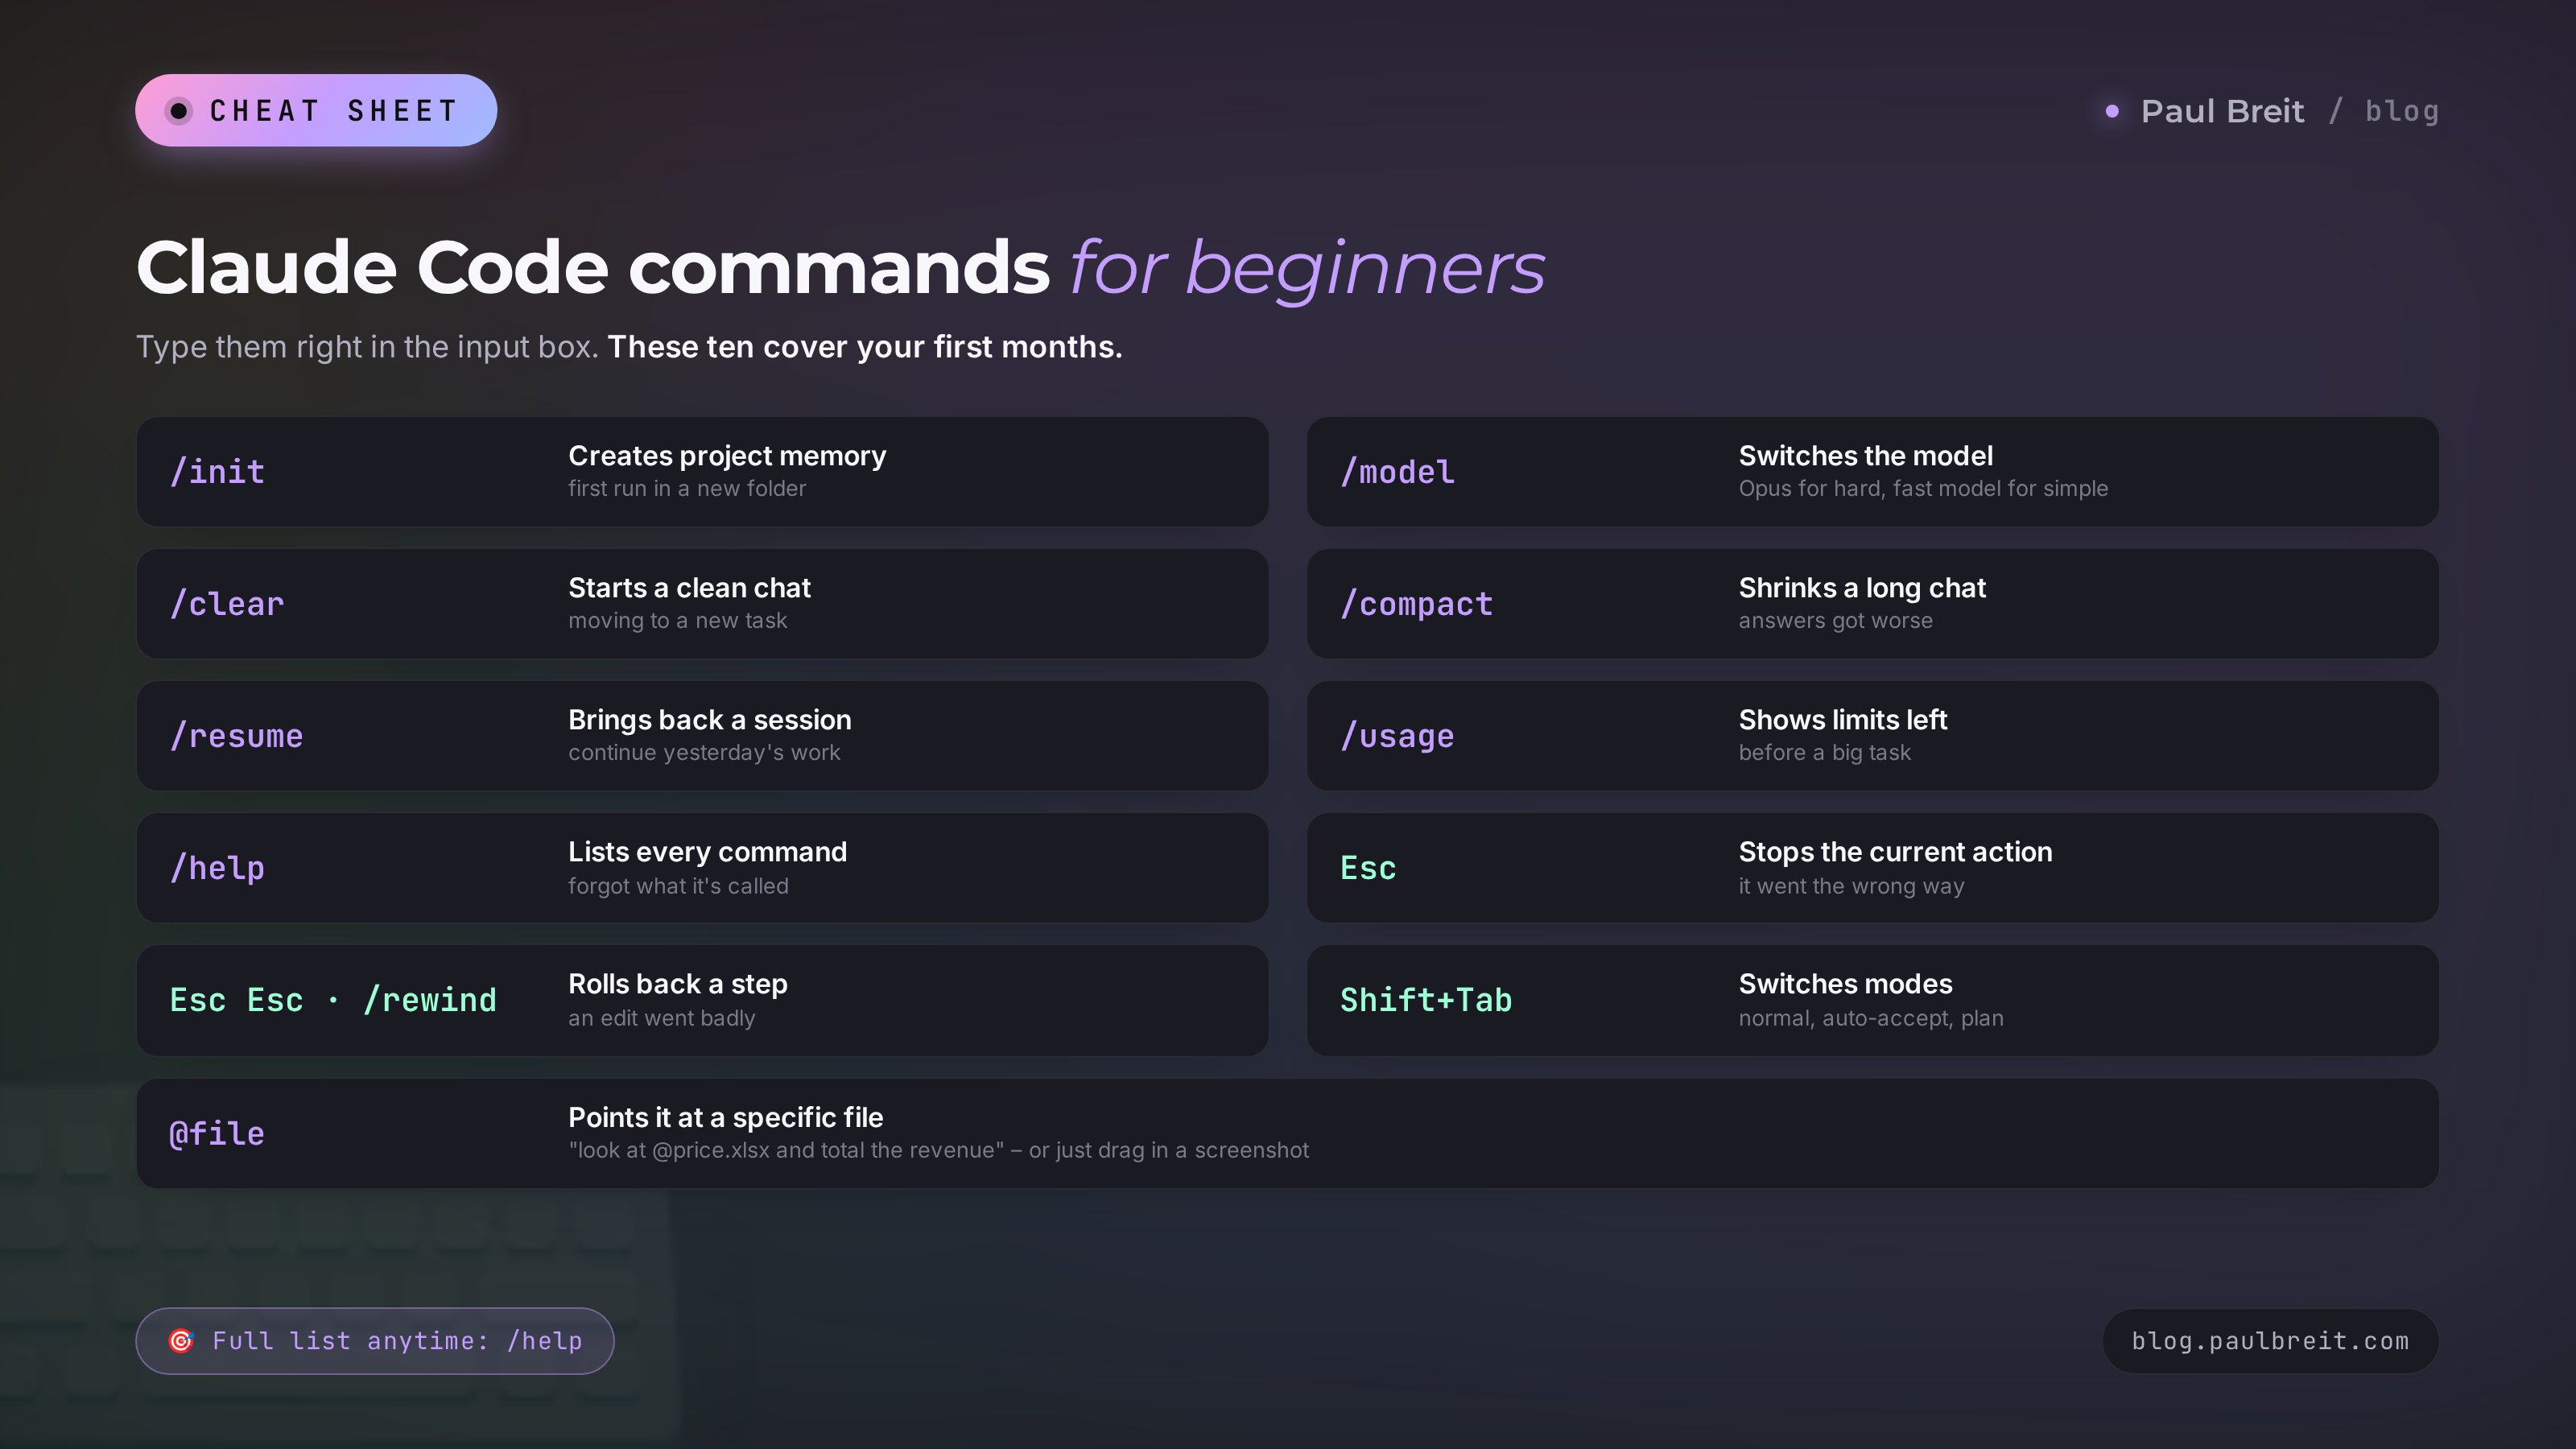The width and height of the screenshot is (2576, 1449).
Task: Click 'moving to a new task' note
Action: 677,620
